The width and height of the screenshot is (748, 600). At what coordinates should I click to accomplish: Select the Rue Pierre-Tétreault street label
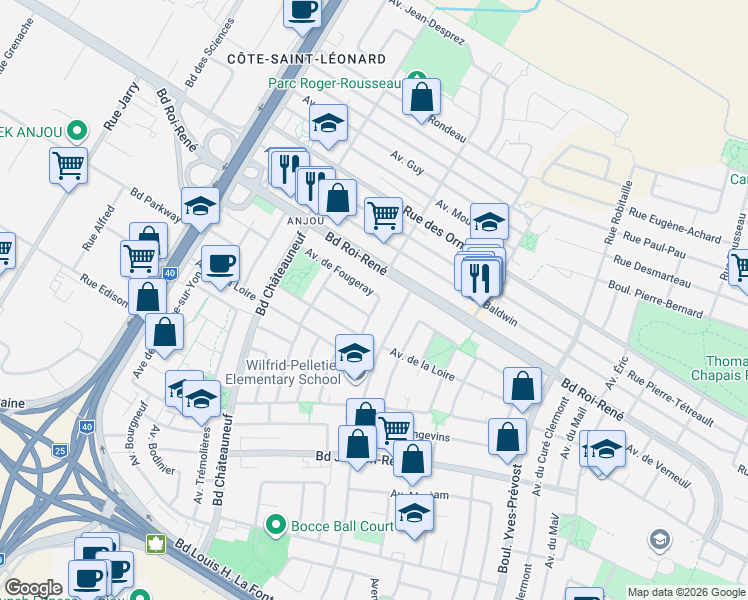671,398
